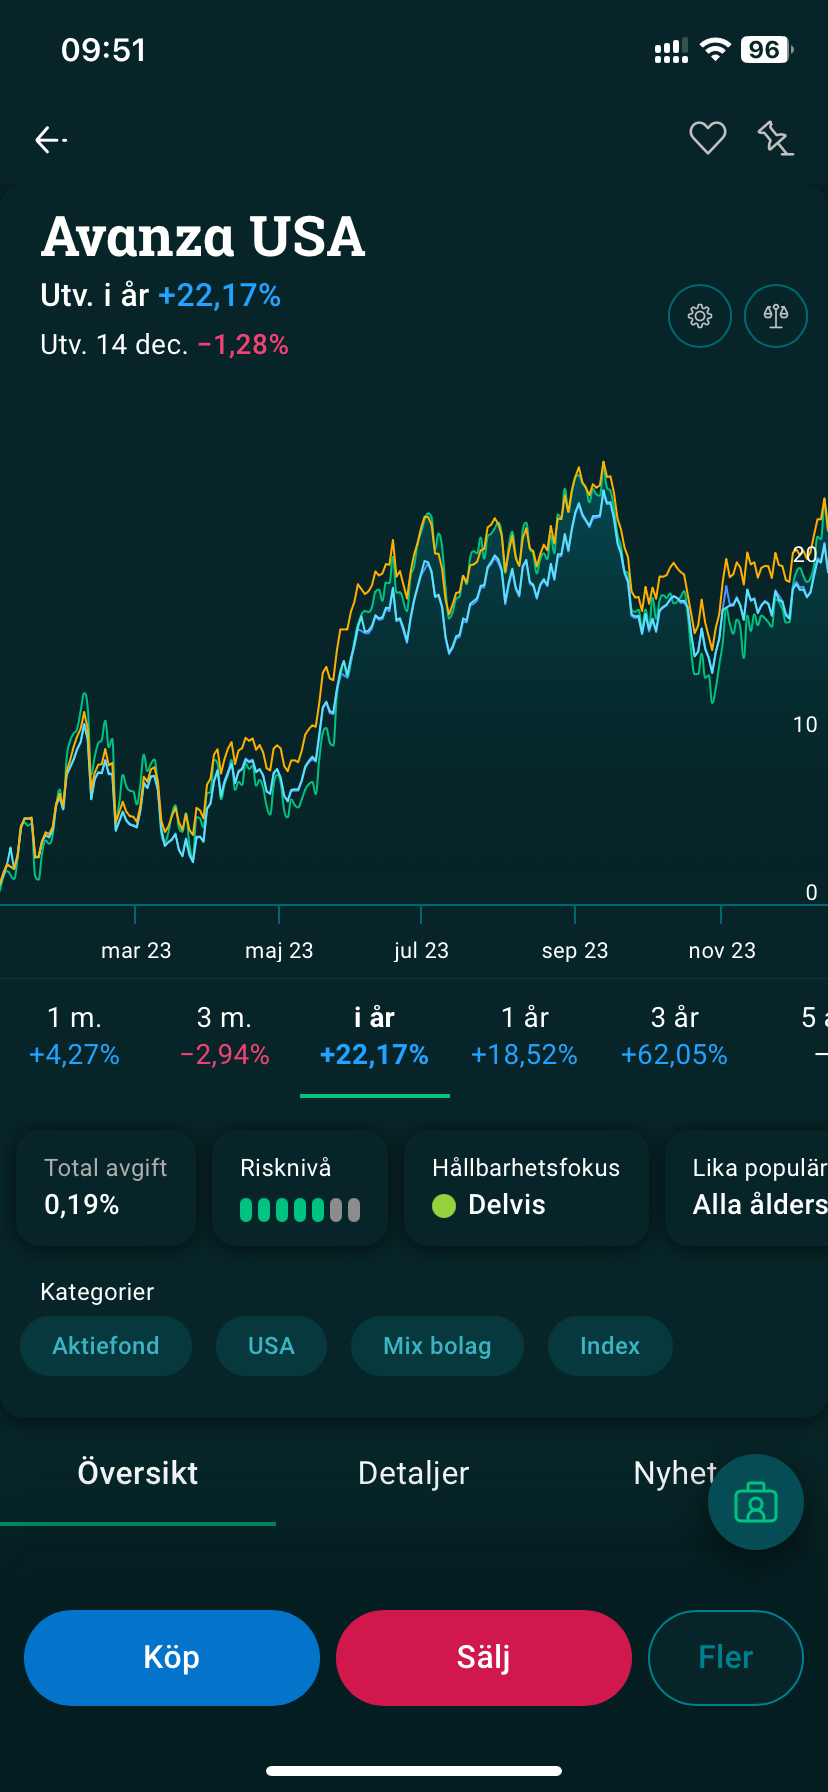Tap the back arrow icon
The image size is (828, 1792).
pos(50,140)
